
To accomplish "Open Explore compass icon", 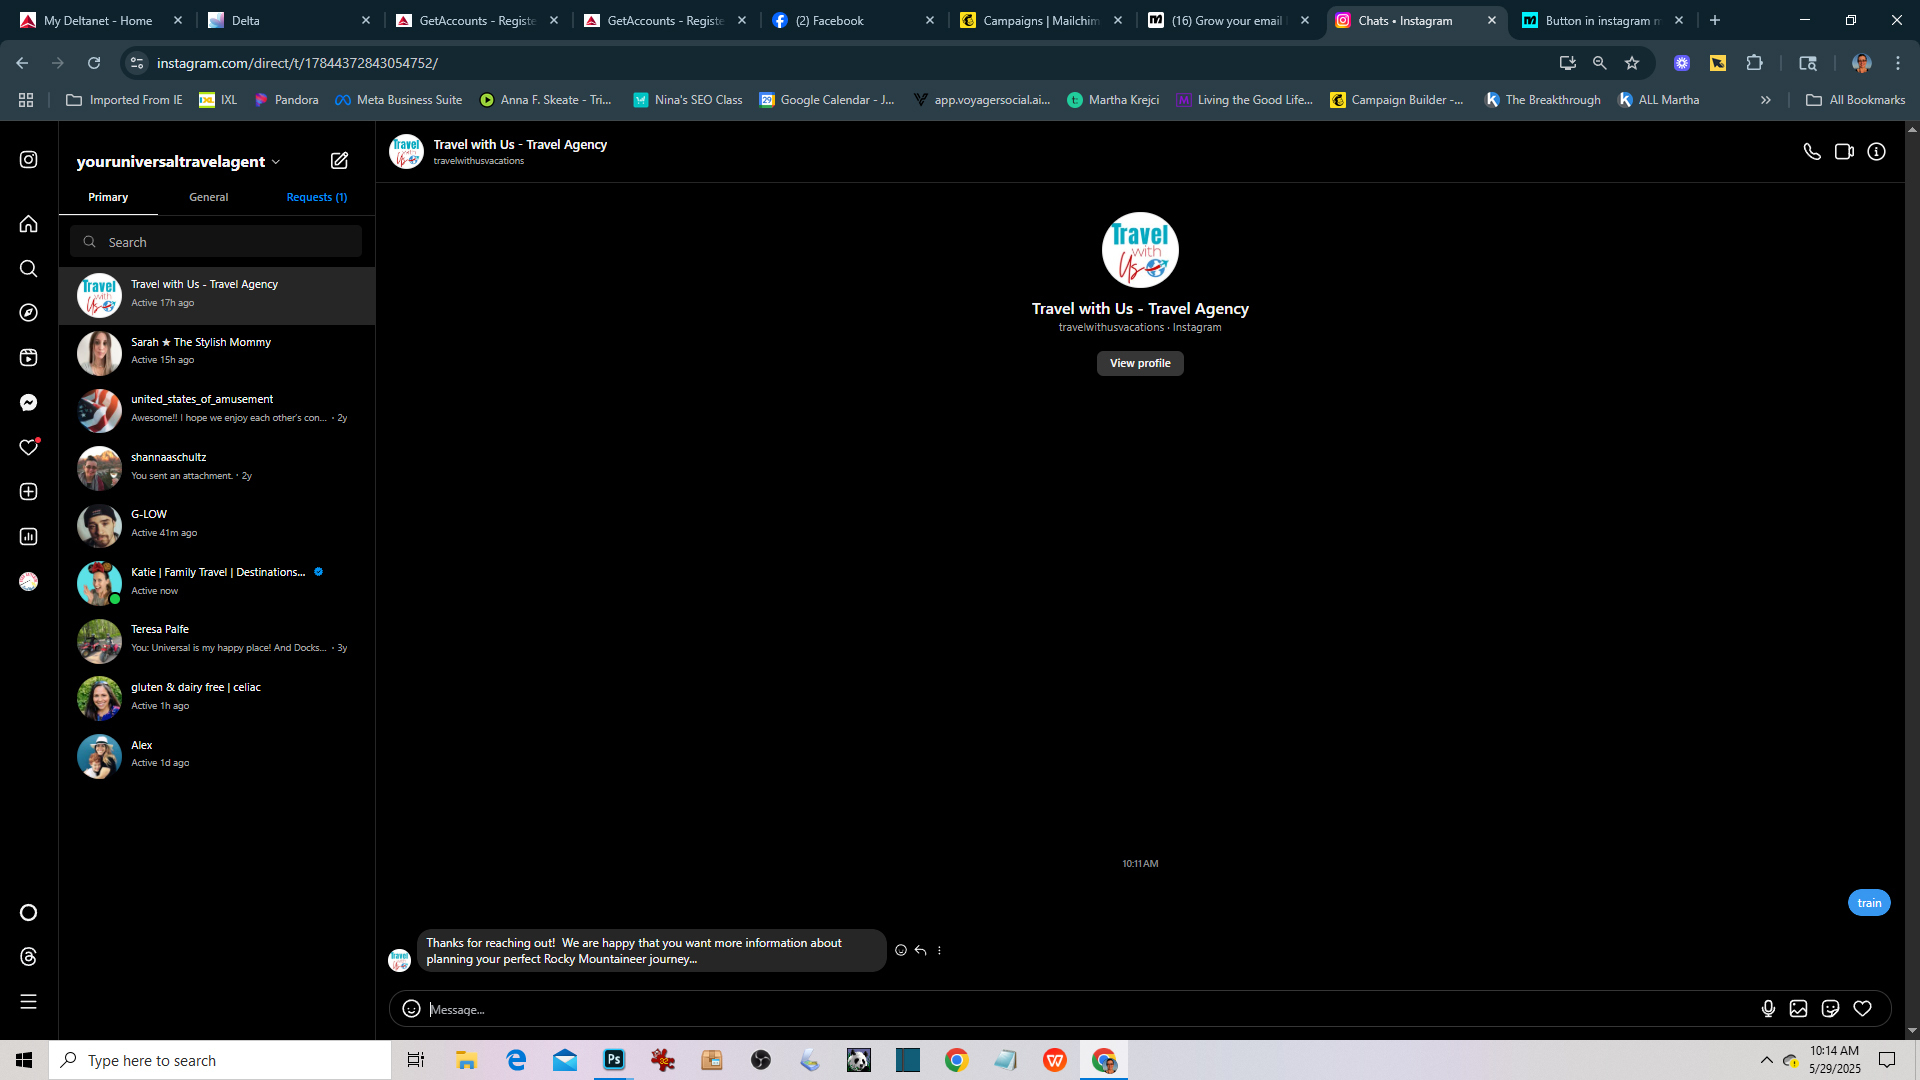I will (x=28, y=313).
